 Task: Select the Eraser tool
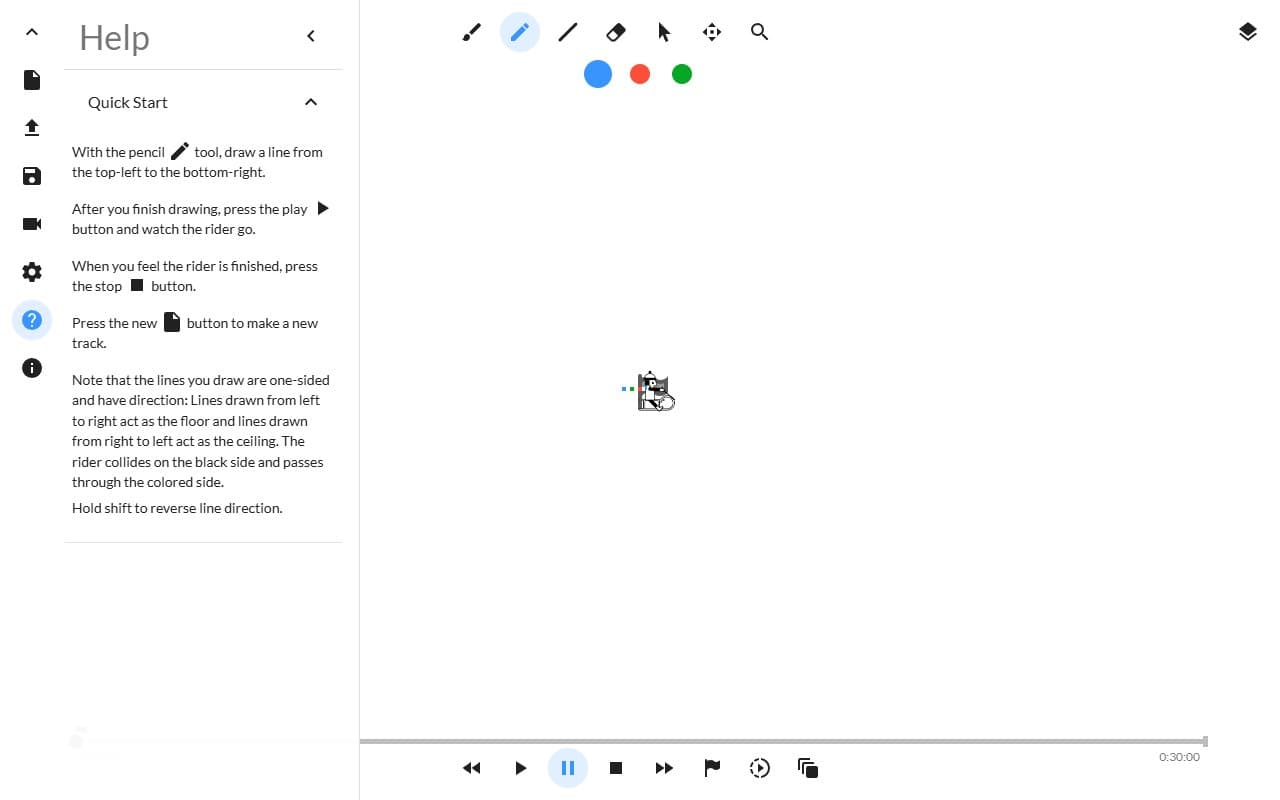point(616,32)
